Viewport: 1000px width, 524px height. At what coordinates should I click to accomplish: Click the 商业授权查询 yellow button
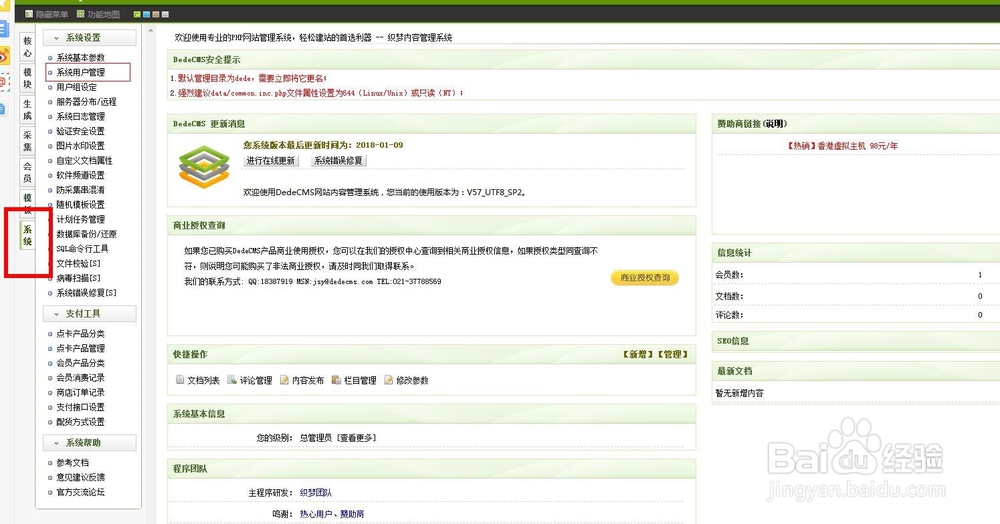click(x=645, y=278)
